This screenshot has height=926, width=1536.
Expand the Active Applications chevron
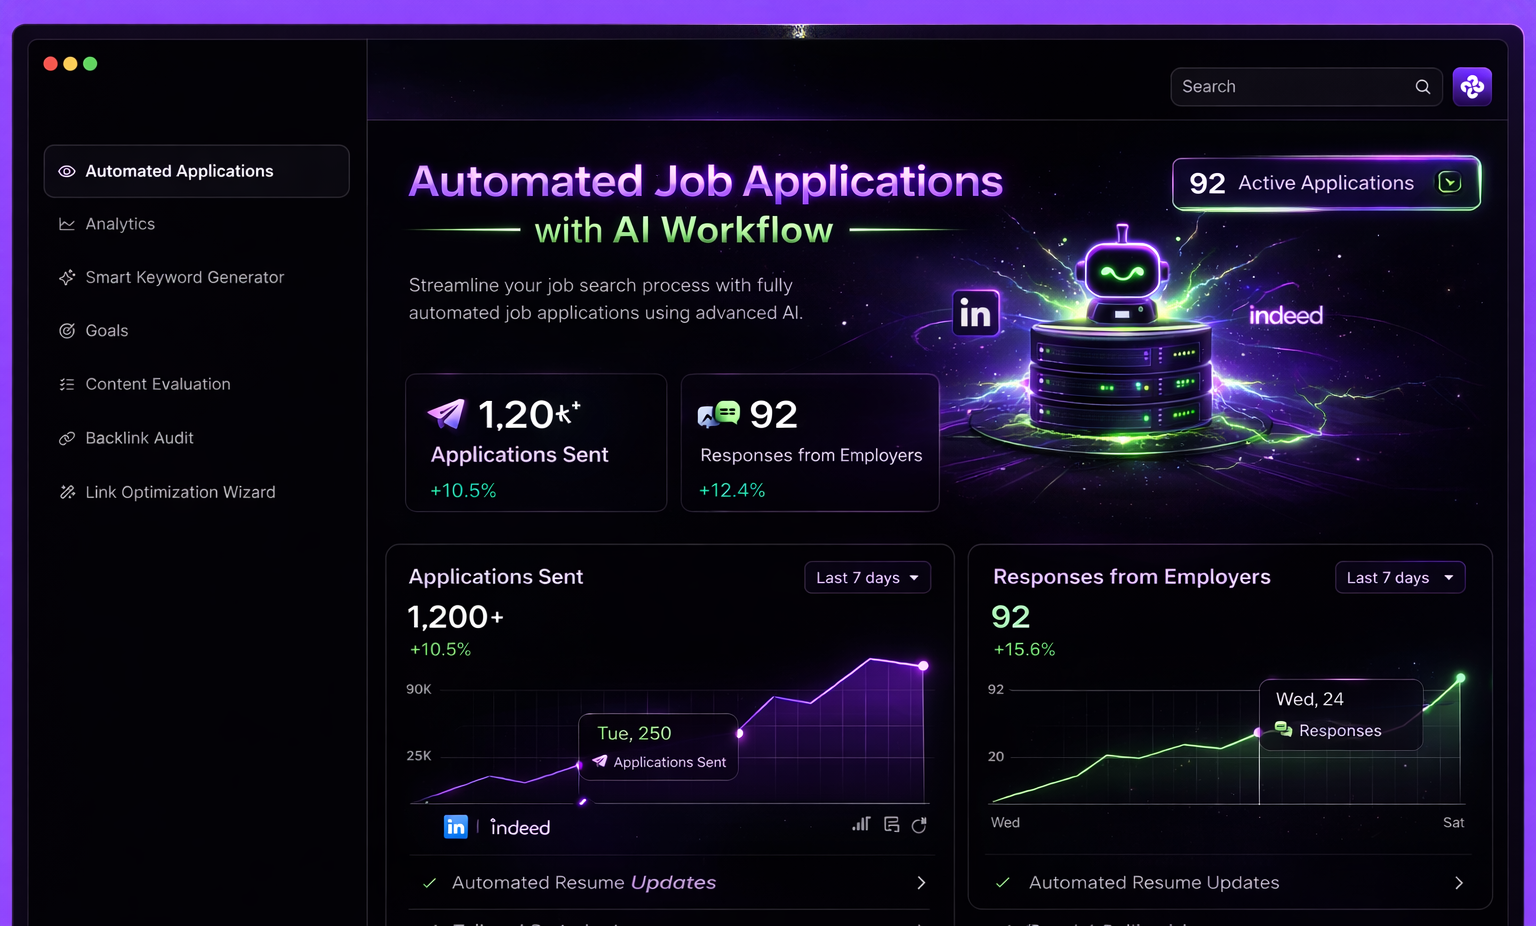tap(1449, 182)
